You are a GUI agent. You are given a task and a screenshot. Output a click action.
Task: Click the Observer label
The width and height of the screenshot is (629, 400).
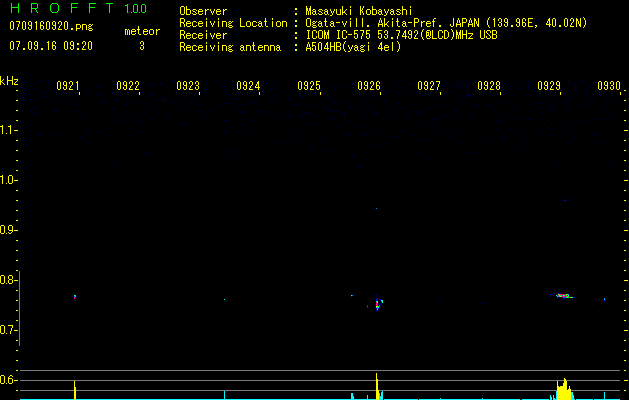click(203, 11)
